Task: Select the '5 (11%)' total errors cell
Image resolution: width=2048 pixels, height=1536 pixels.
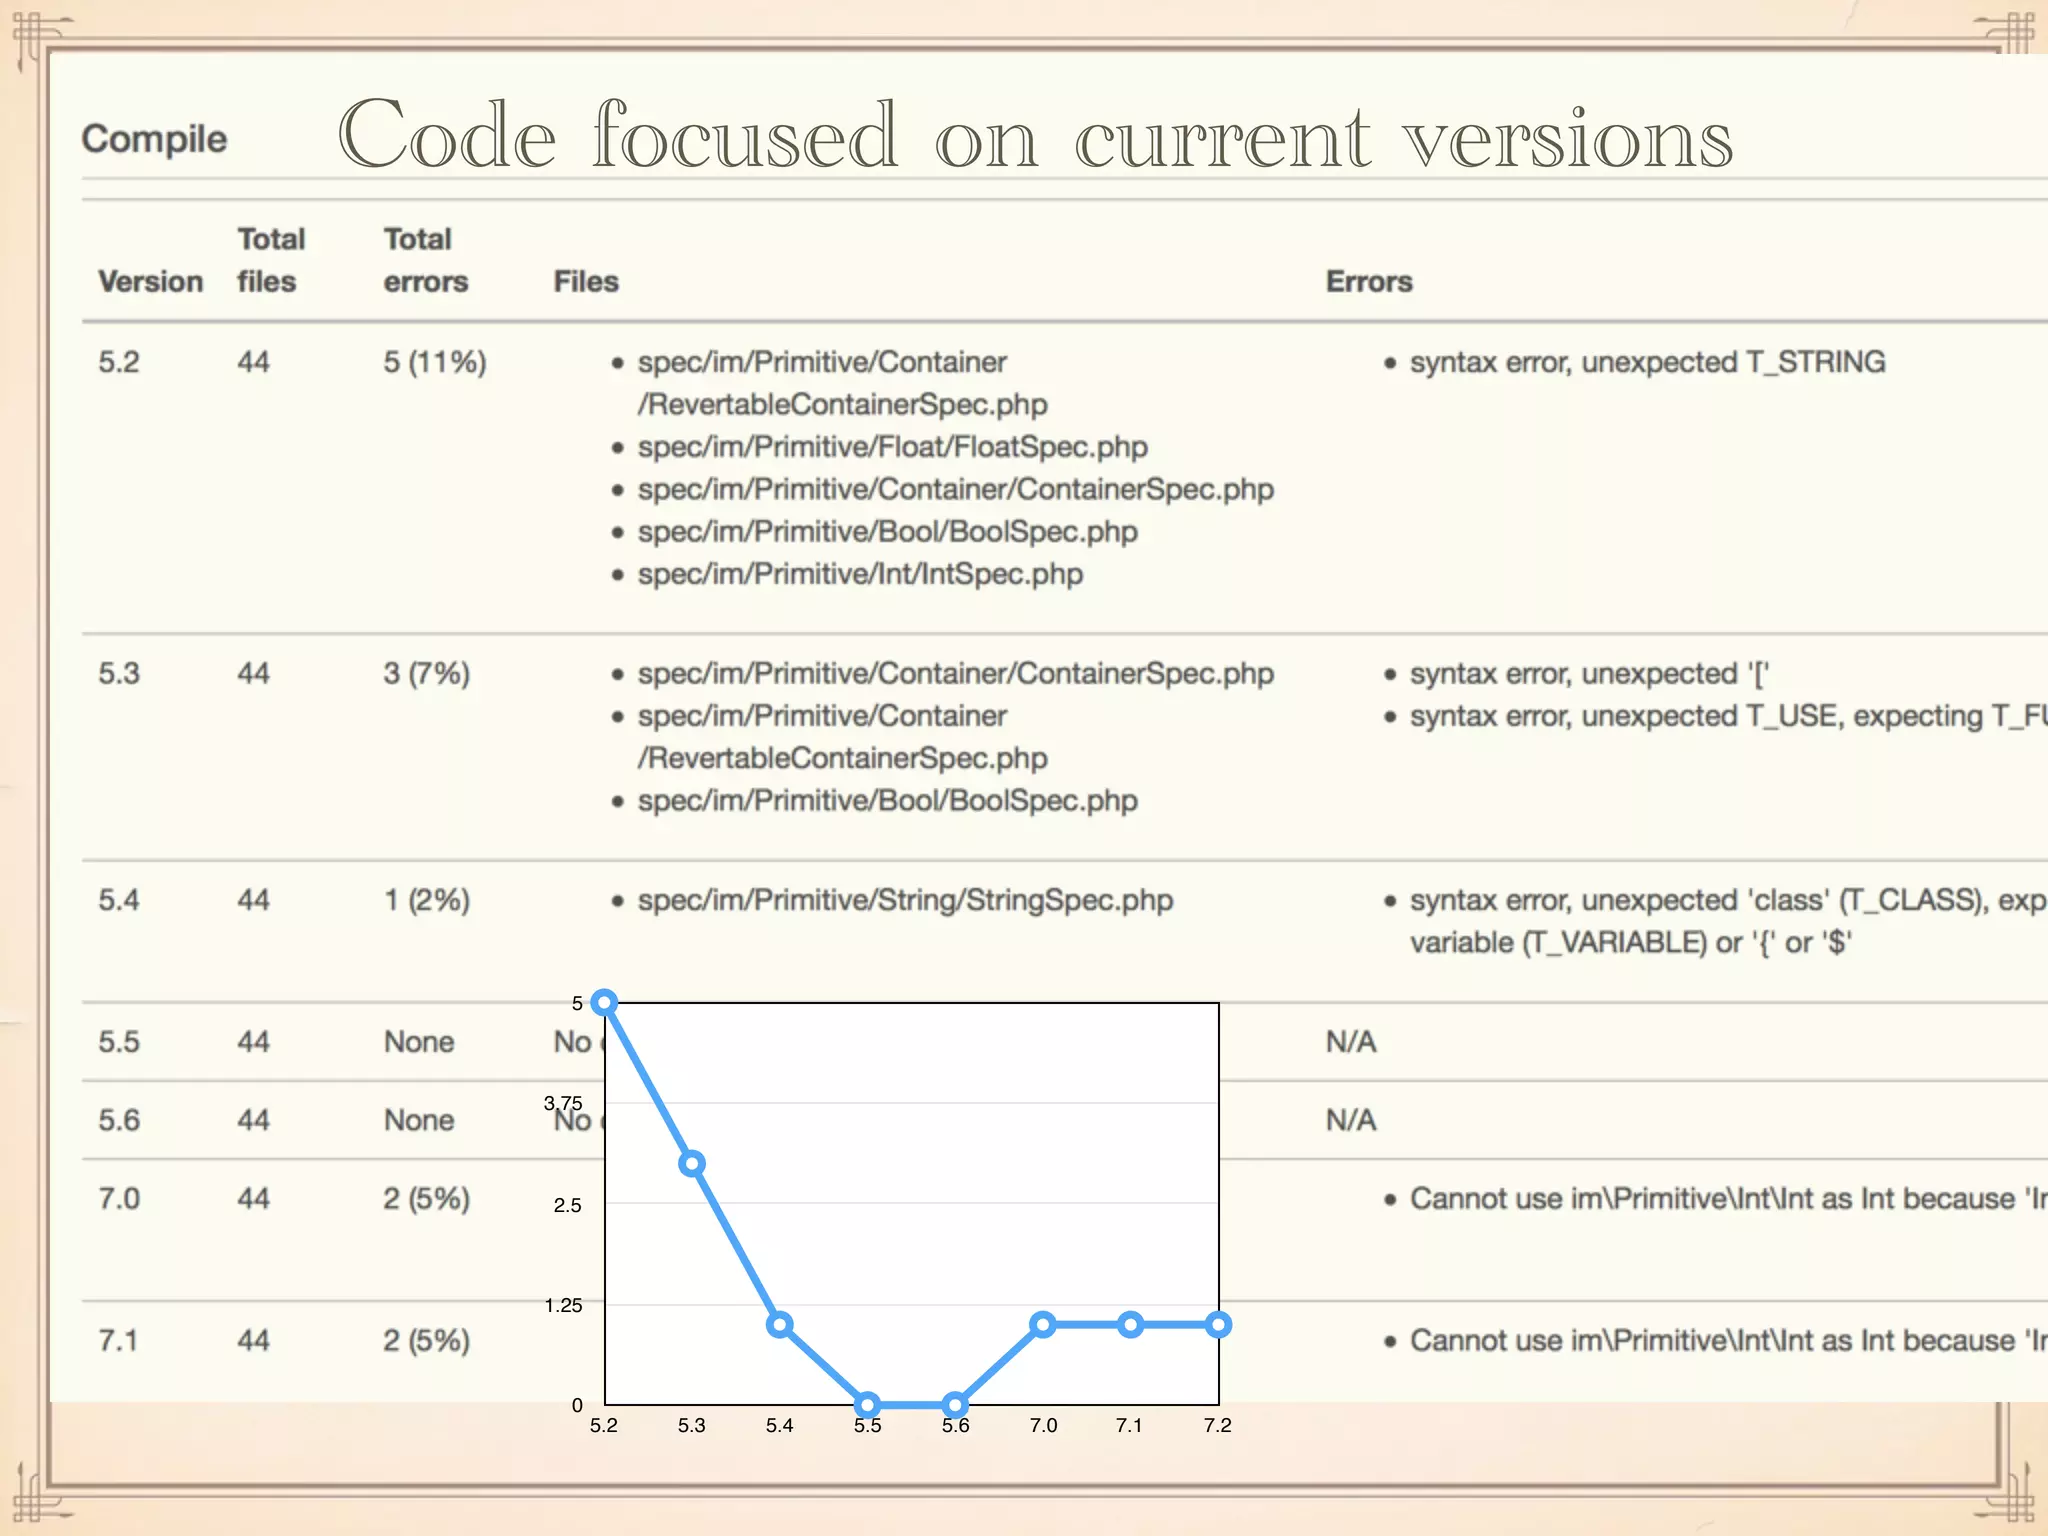Action: tap(435, 362)
